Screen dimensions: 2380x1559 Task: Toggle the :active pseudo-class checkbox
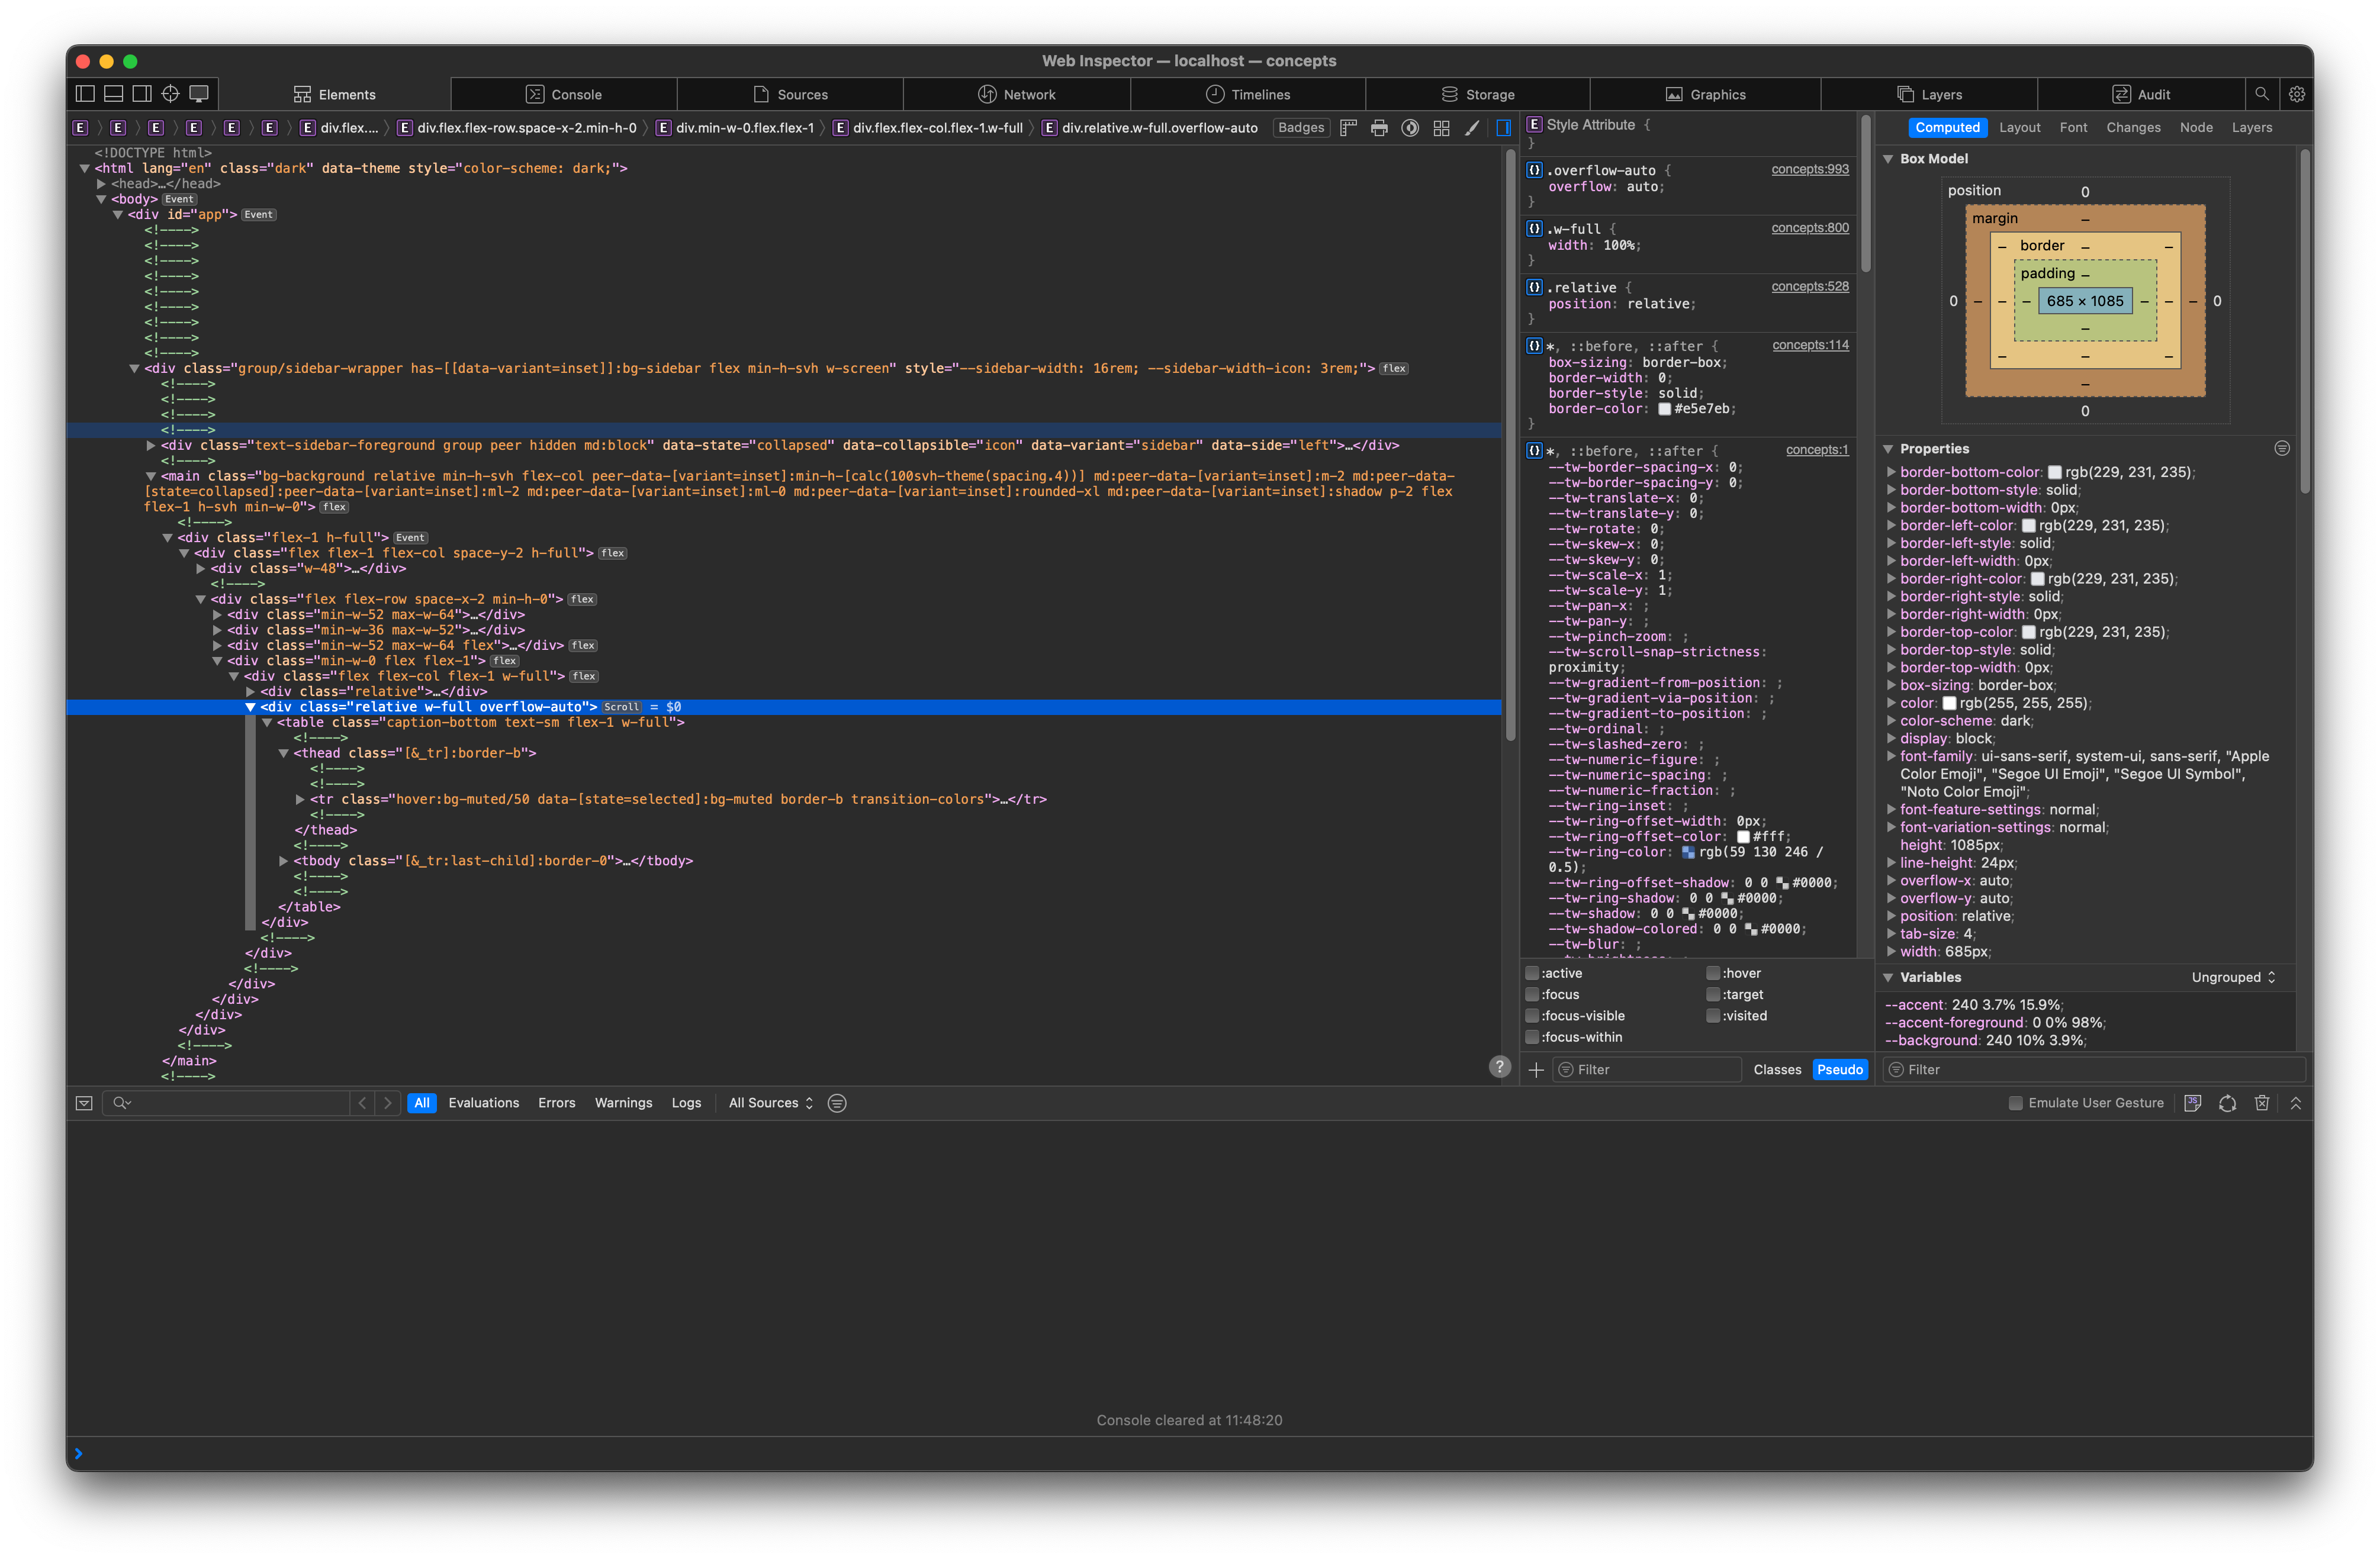point(1532,973)
